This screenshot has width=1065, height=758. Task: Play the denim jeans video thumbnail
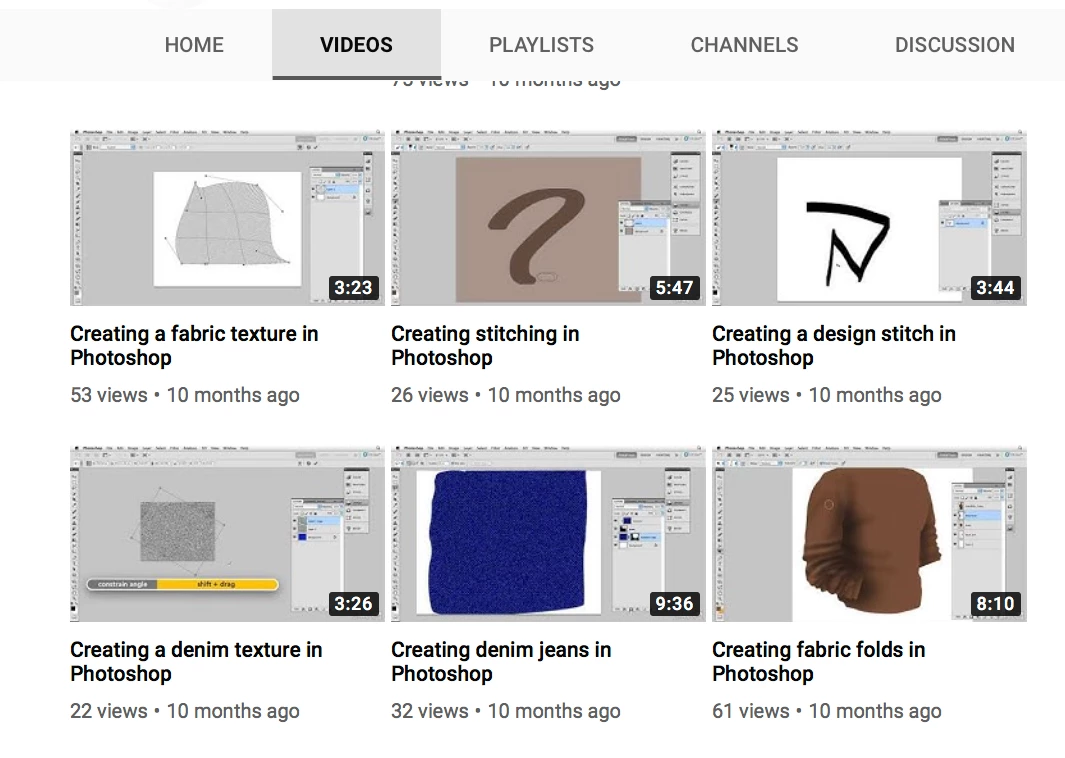[548, 534]
